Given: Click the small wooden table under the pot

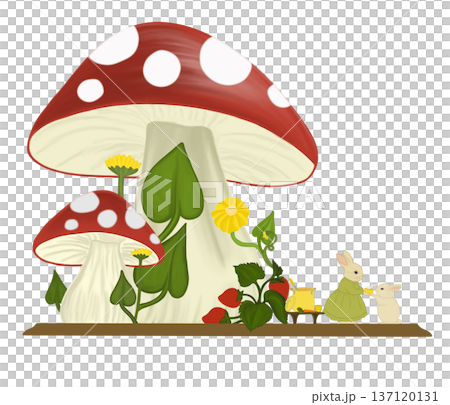Looking at the screenshot, I should click(305, 316).
